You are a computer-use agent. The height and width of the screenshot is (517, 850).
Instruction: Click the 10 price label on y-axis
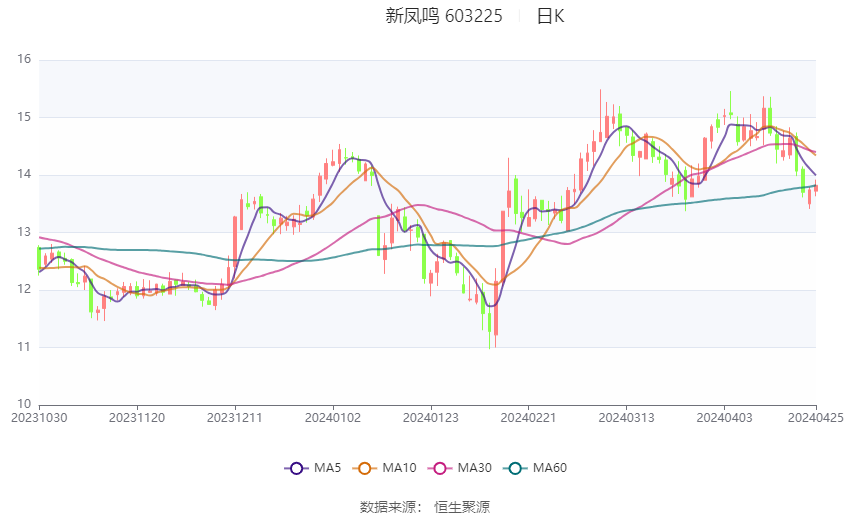pyautogui.click(x=24, y=405)
